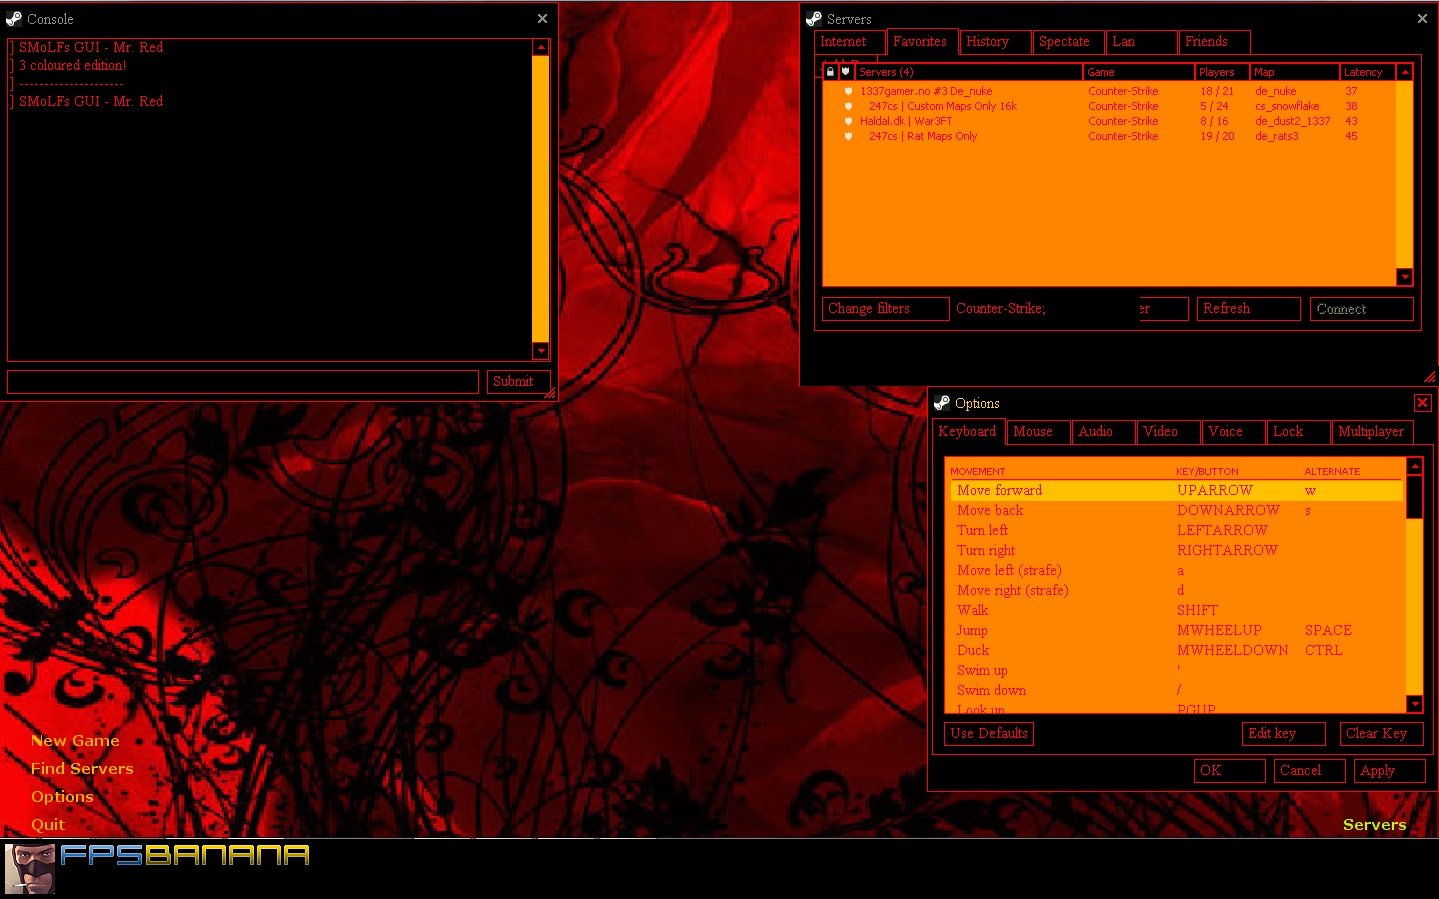Screen dimensions: 1439x899
Task: Refresh the server list
Action: coord(1247,308)
